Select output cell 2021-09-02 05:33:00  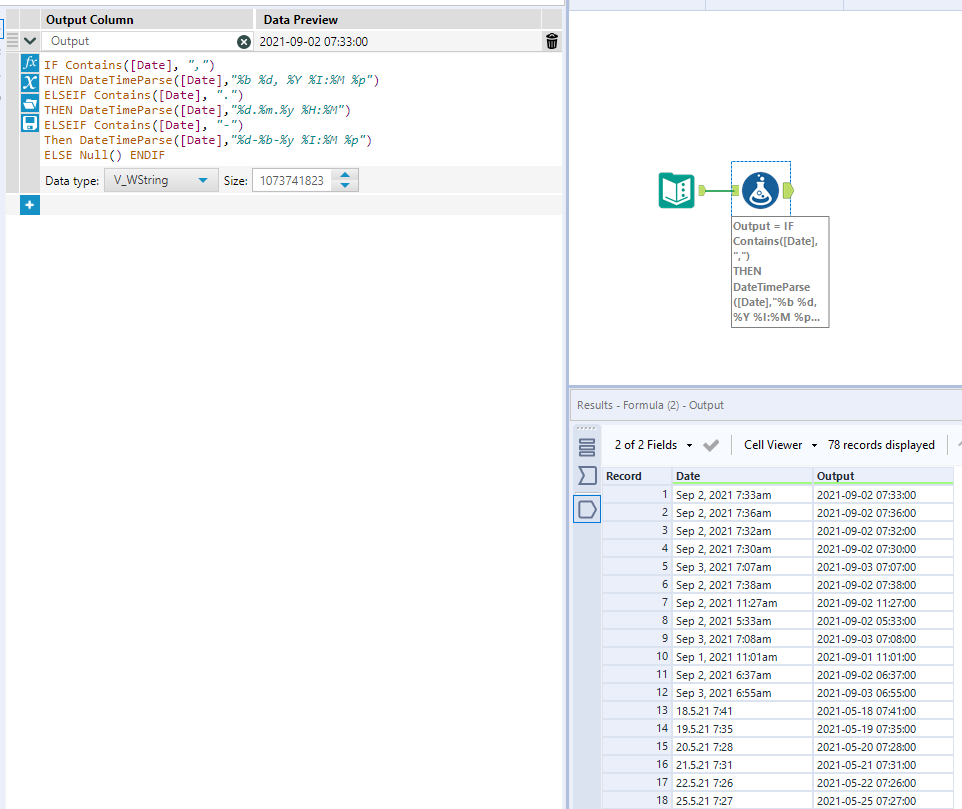(883, 621)
